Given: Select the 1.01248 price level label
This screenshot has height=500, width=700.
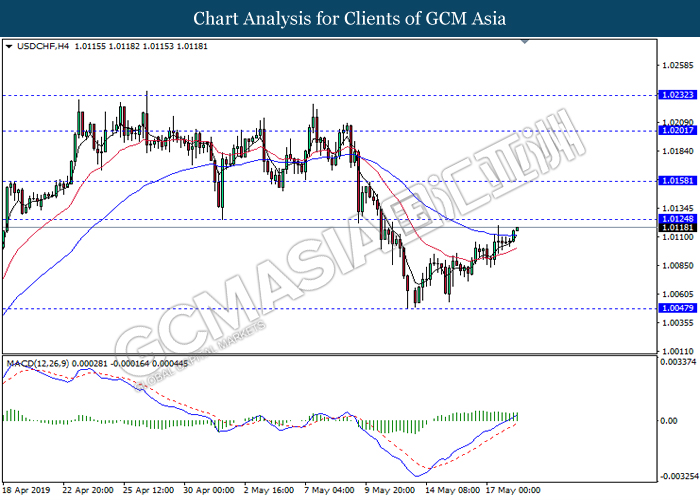Looking at the screenshot, I should point(678,219).
